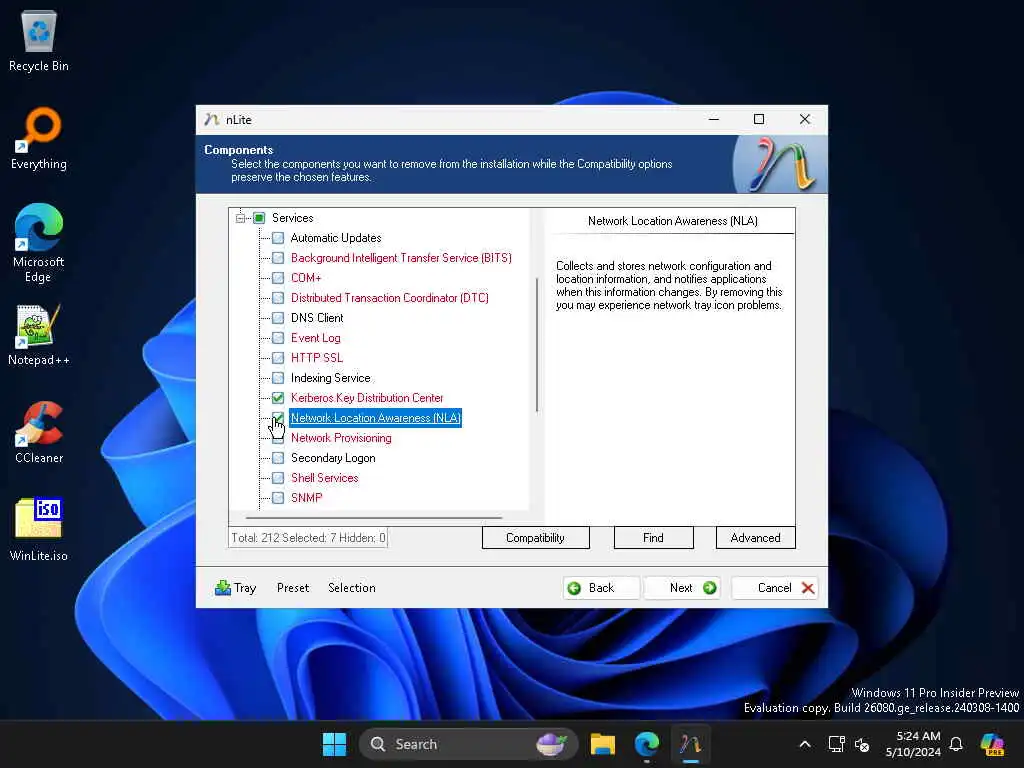Screen dimensions: 1024x768
Task: Launch the Everything search shortcut
Action: 39,138
